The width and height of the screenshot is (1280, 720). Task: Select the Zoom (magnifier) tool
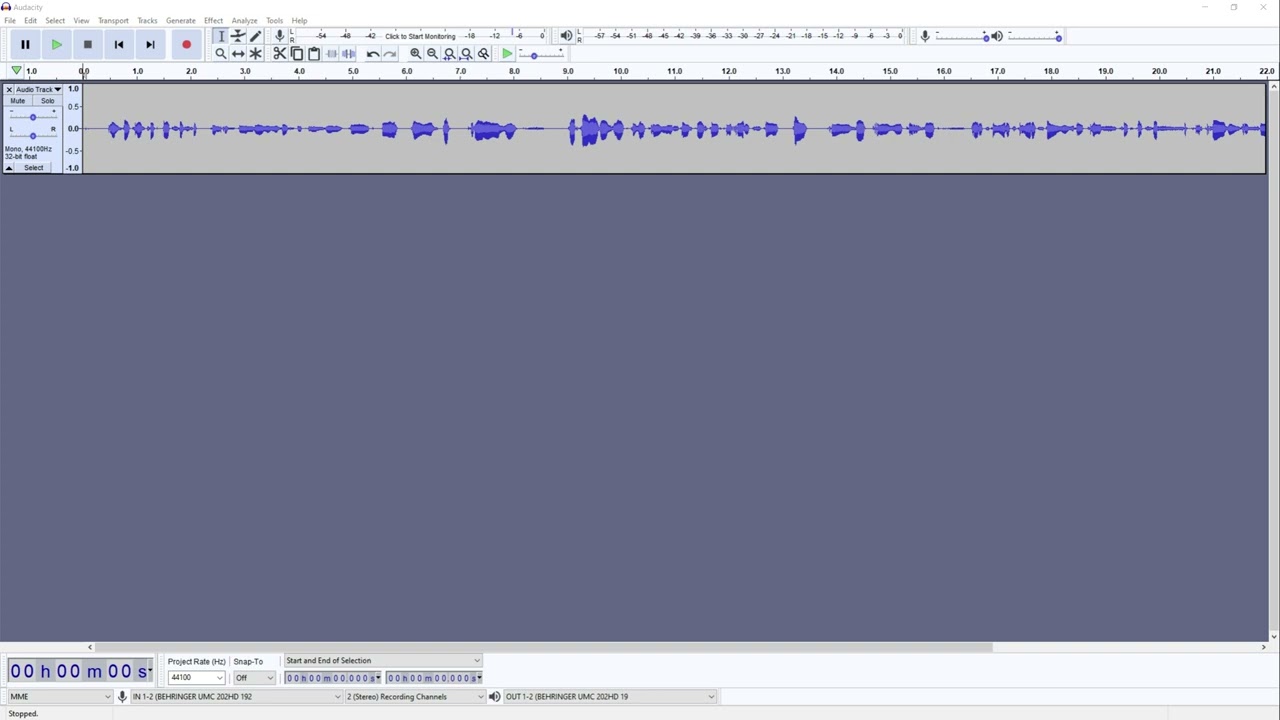221,53
